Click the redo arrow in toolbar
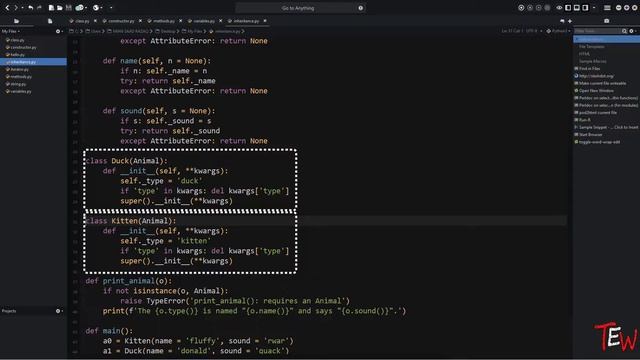Screen dimensions: 640x360 [x=39, y=8]
